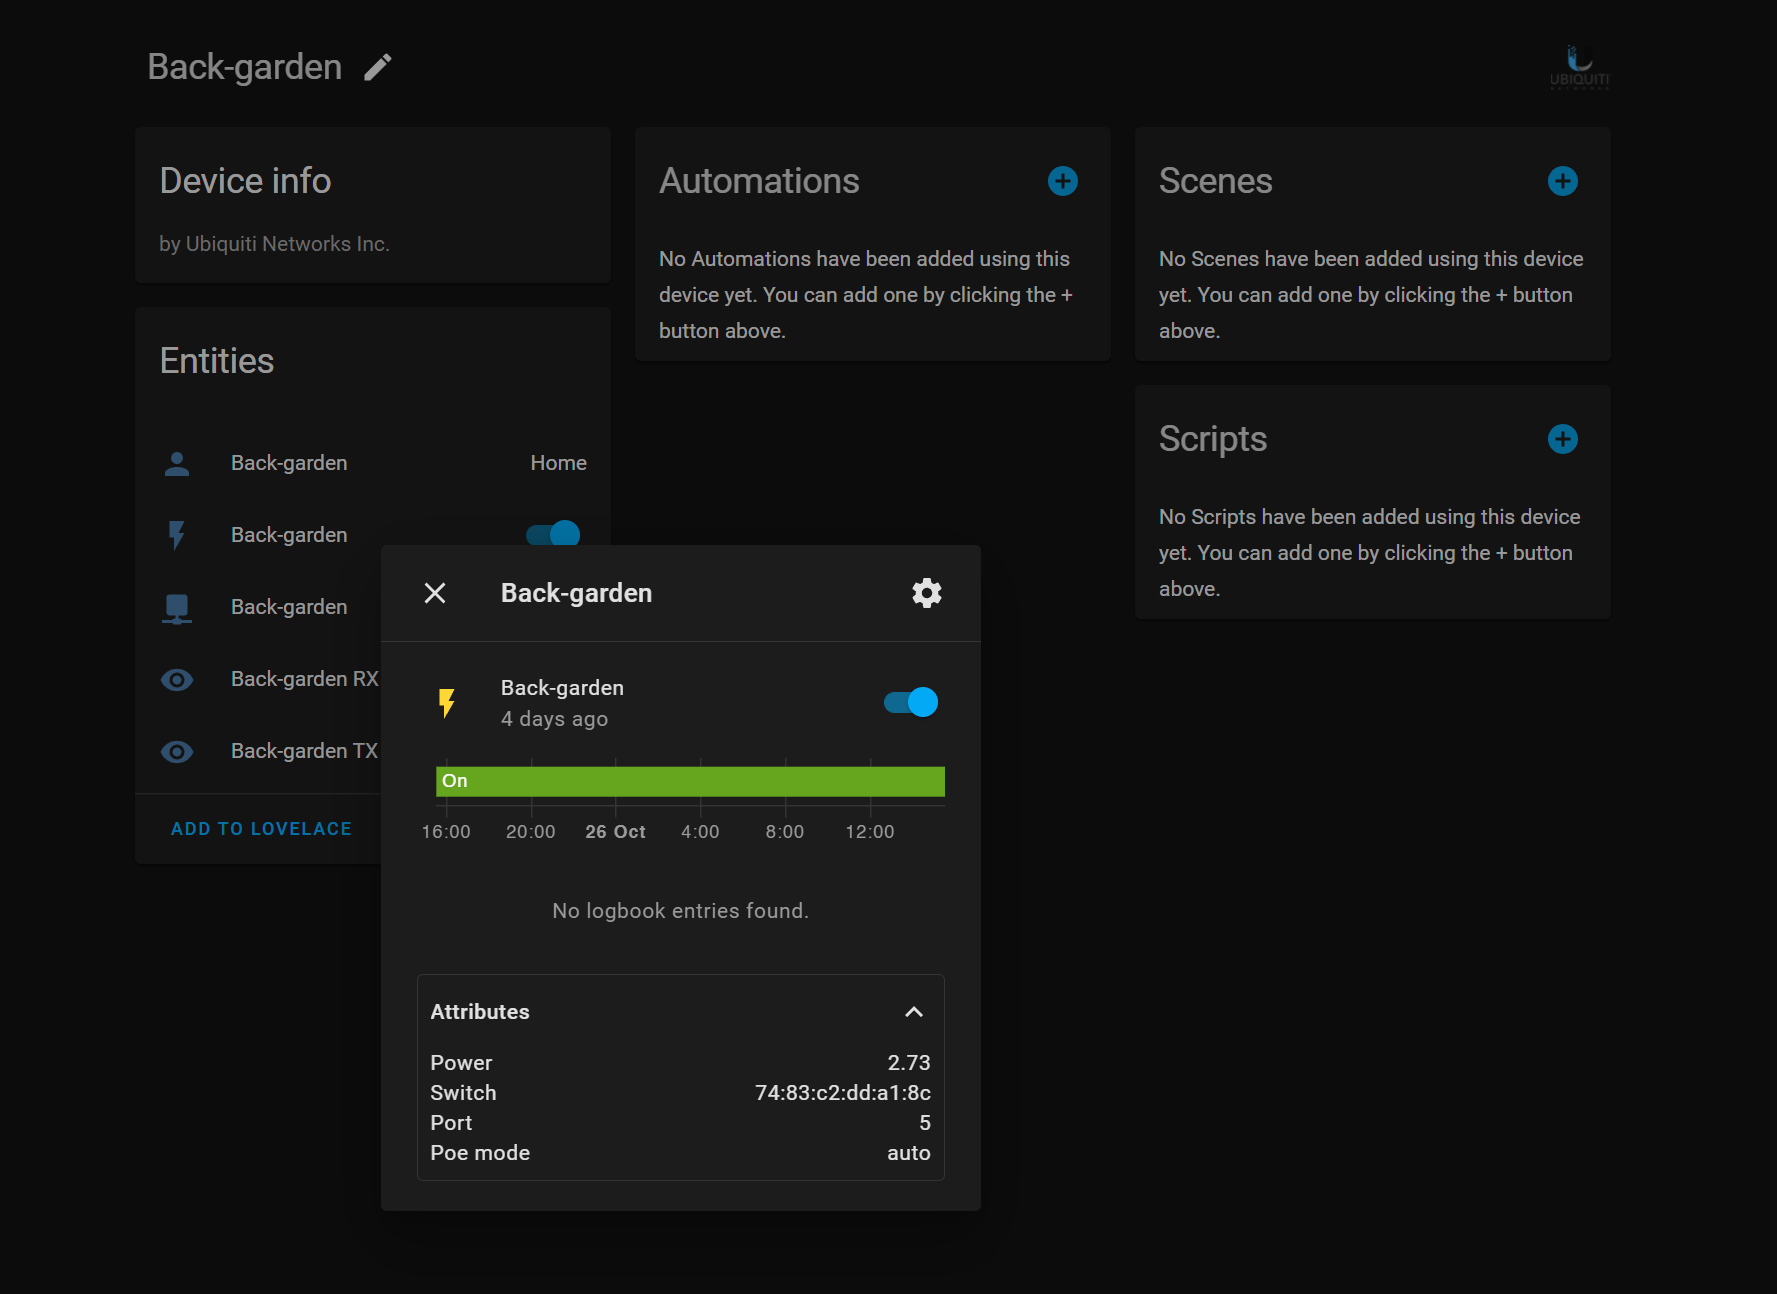The height and width of the screenshot is (1294, 1777).
Task: Close the Back-garden dialog
Action: point(435,593)
